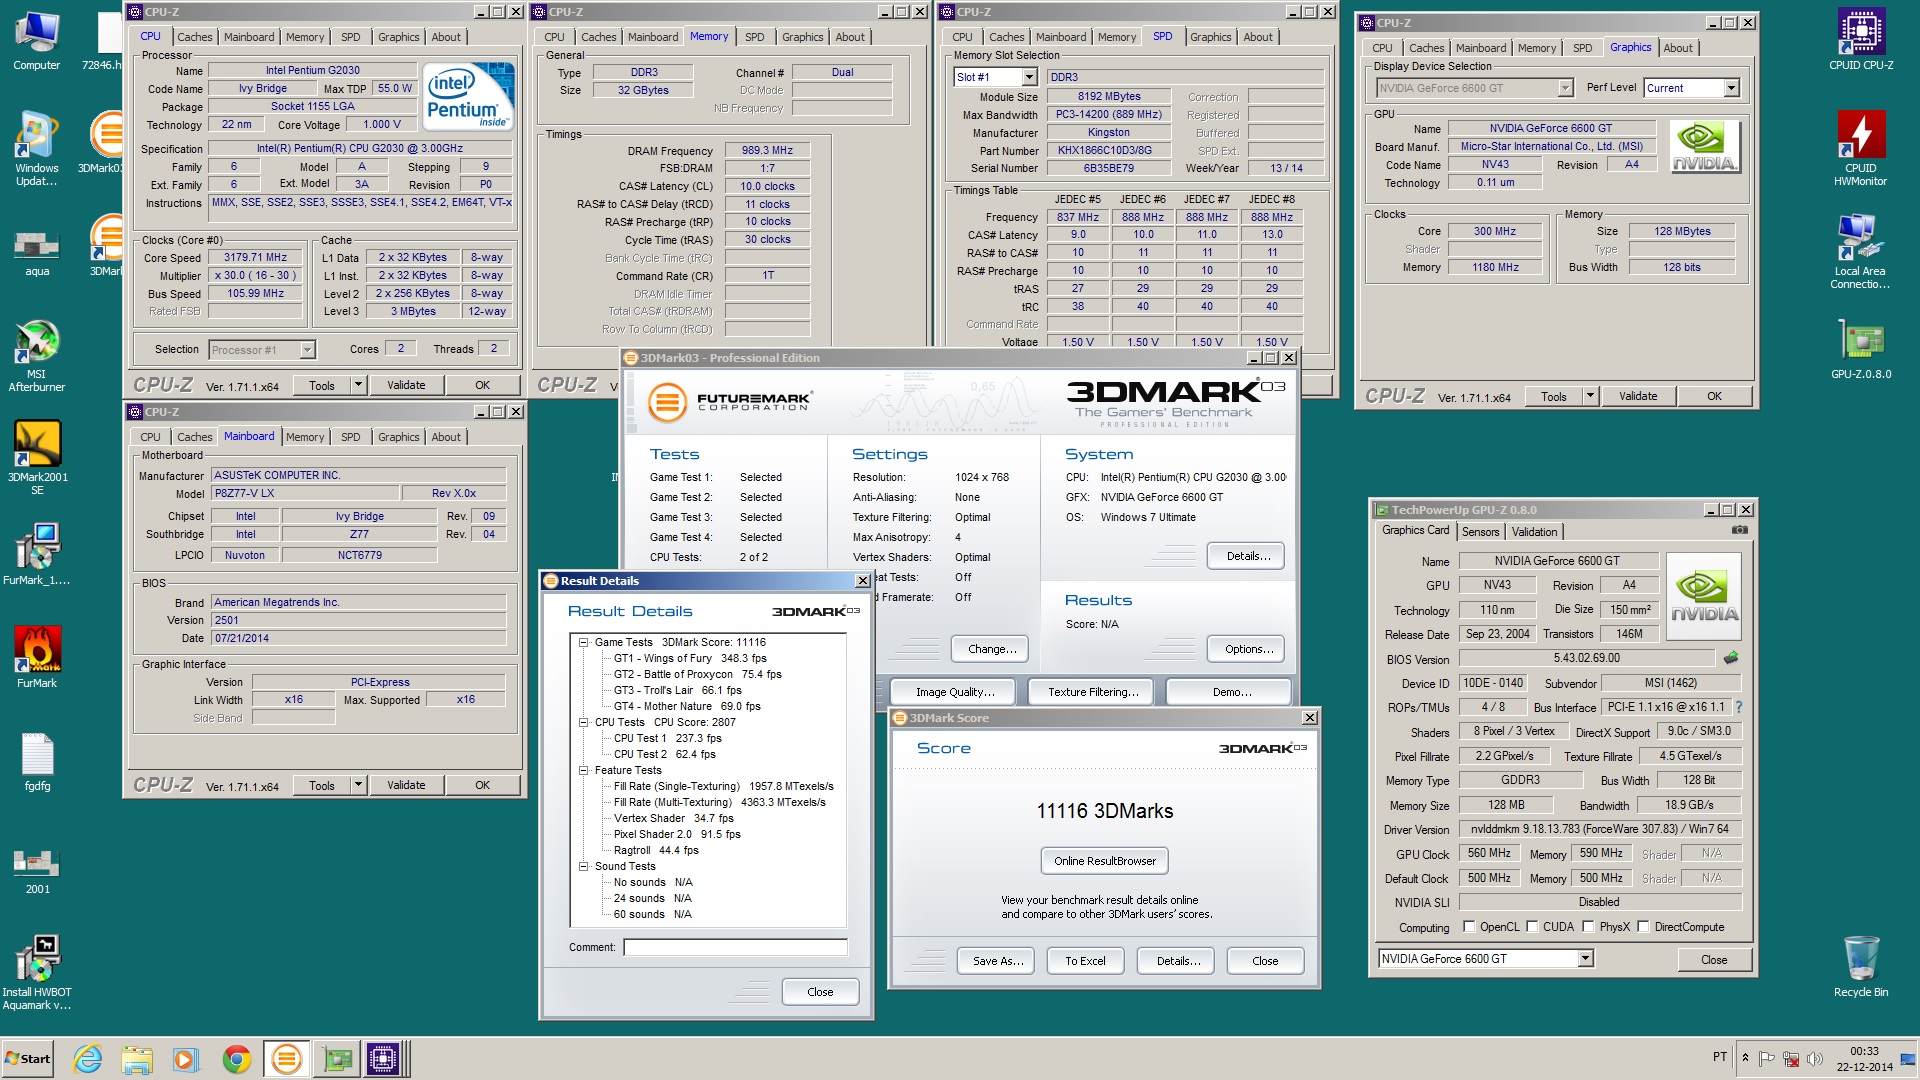Select the Install HWBOT Aquamark desktop icon
Screen dimensions: 1920x1080
(37, 973)
